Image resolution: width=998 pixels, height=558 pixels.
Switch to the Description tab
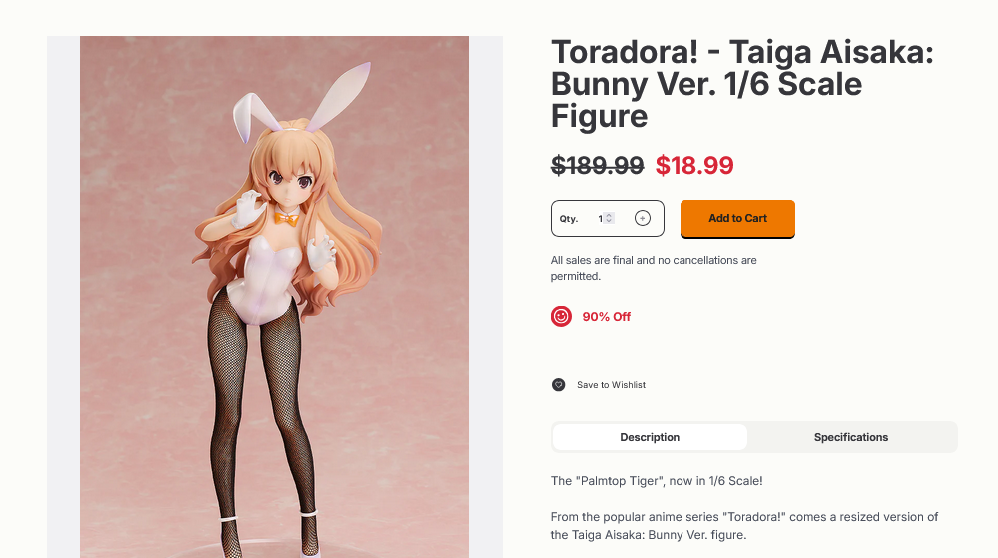coord(650,437)
